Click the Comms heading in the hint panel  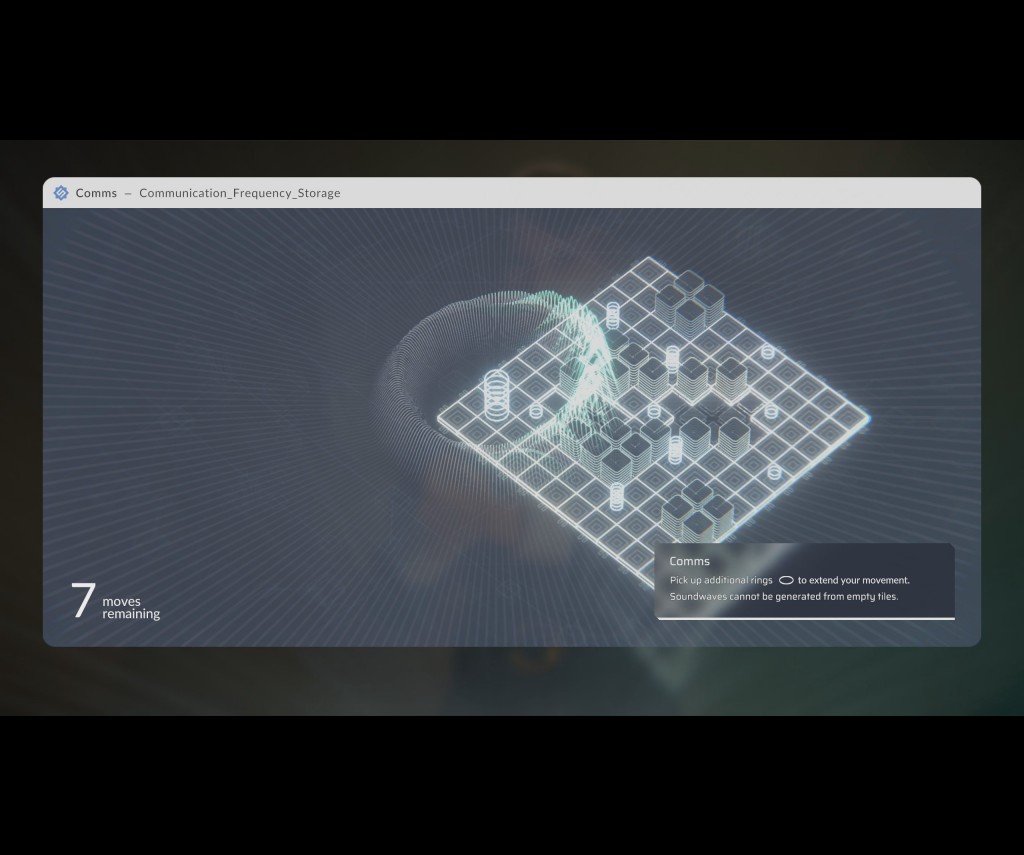coord(689,561)
